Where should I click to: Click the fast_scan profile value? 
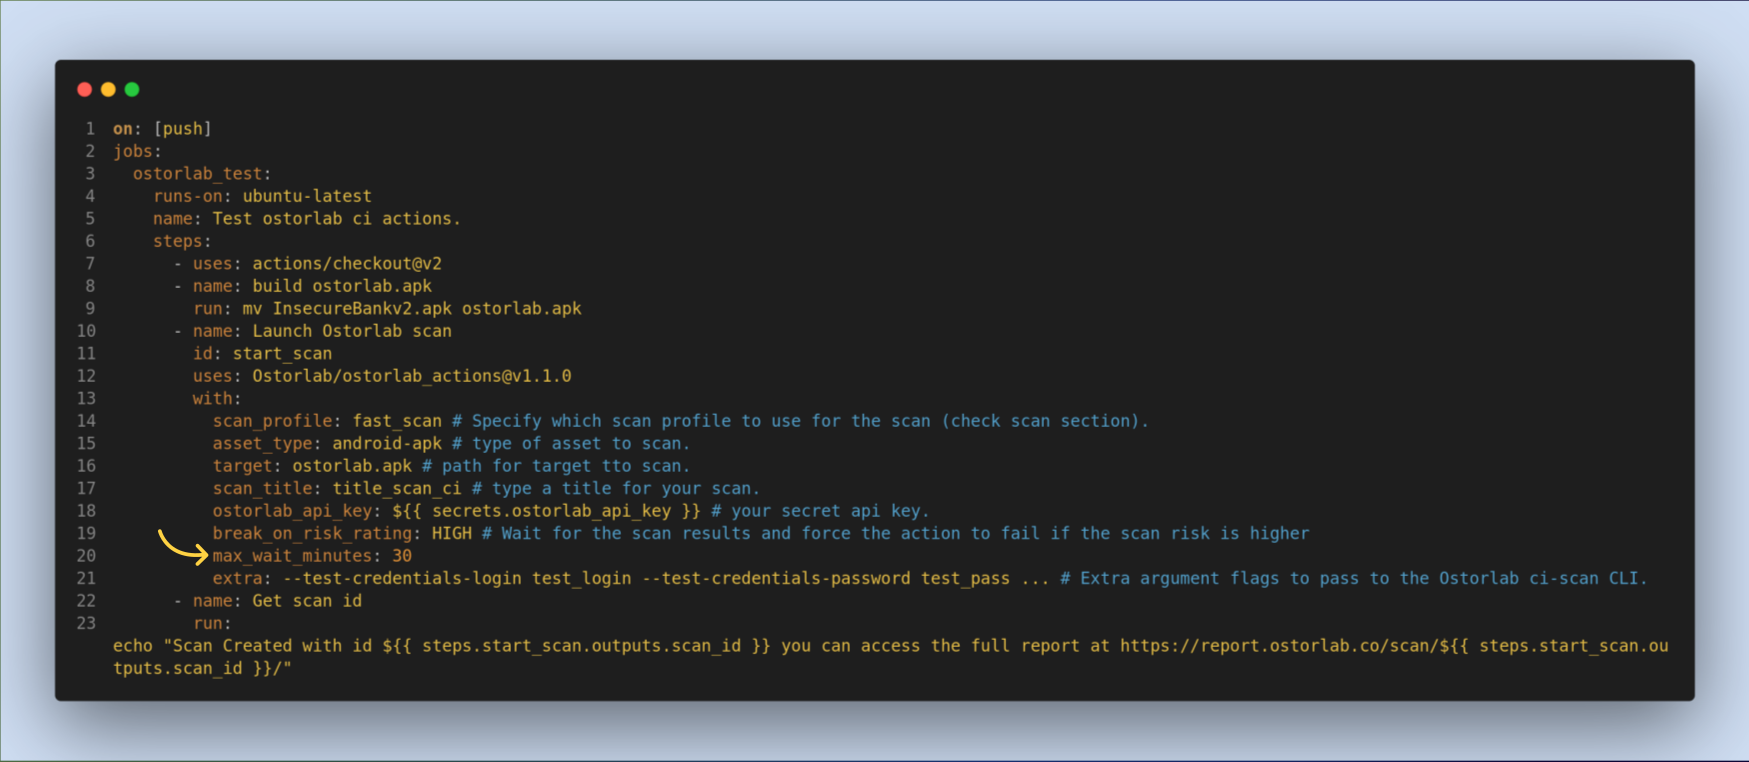(397, 421)
